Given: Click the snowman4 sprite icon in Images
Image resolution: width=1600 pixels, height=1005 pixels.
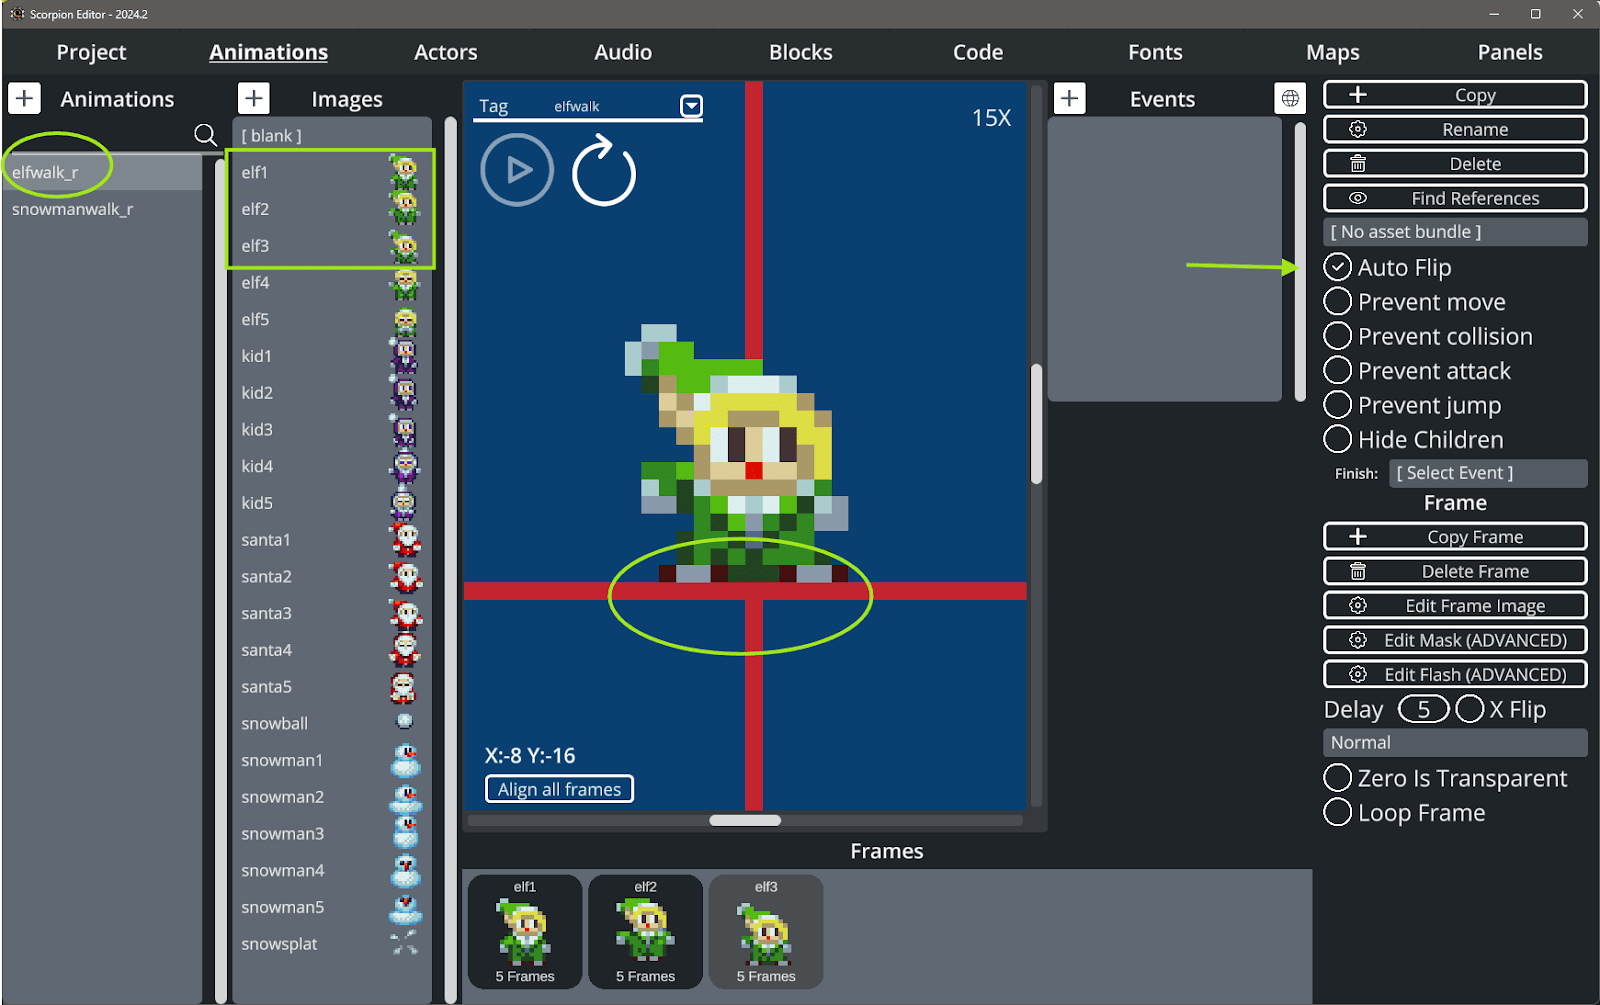Looking at the screenshot, I should click(404, 870).
